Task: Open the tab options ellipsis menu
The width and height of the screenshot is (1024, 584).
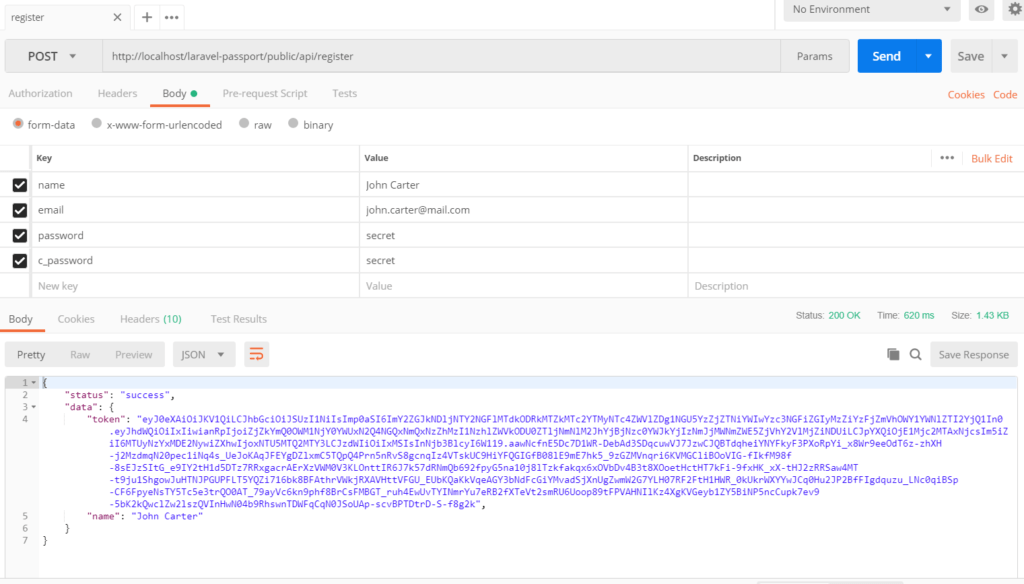Action: click(172, 18)
